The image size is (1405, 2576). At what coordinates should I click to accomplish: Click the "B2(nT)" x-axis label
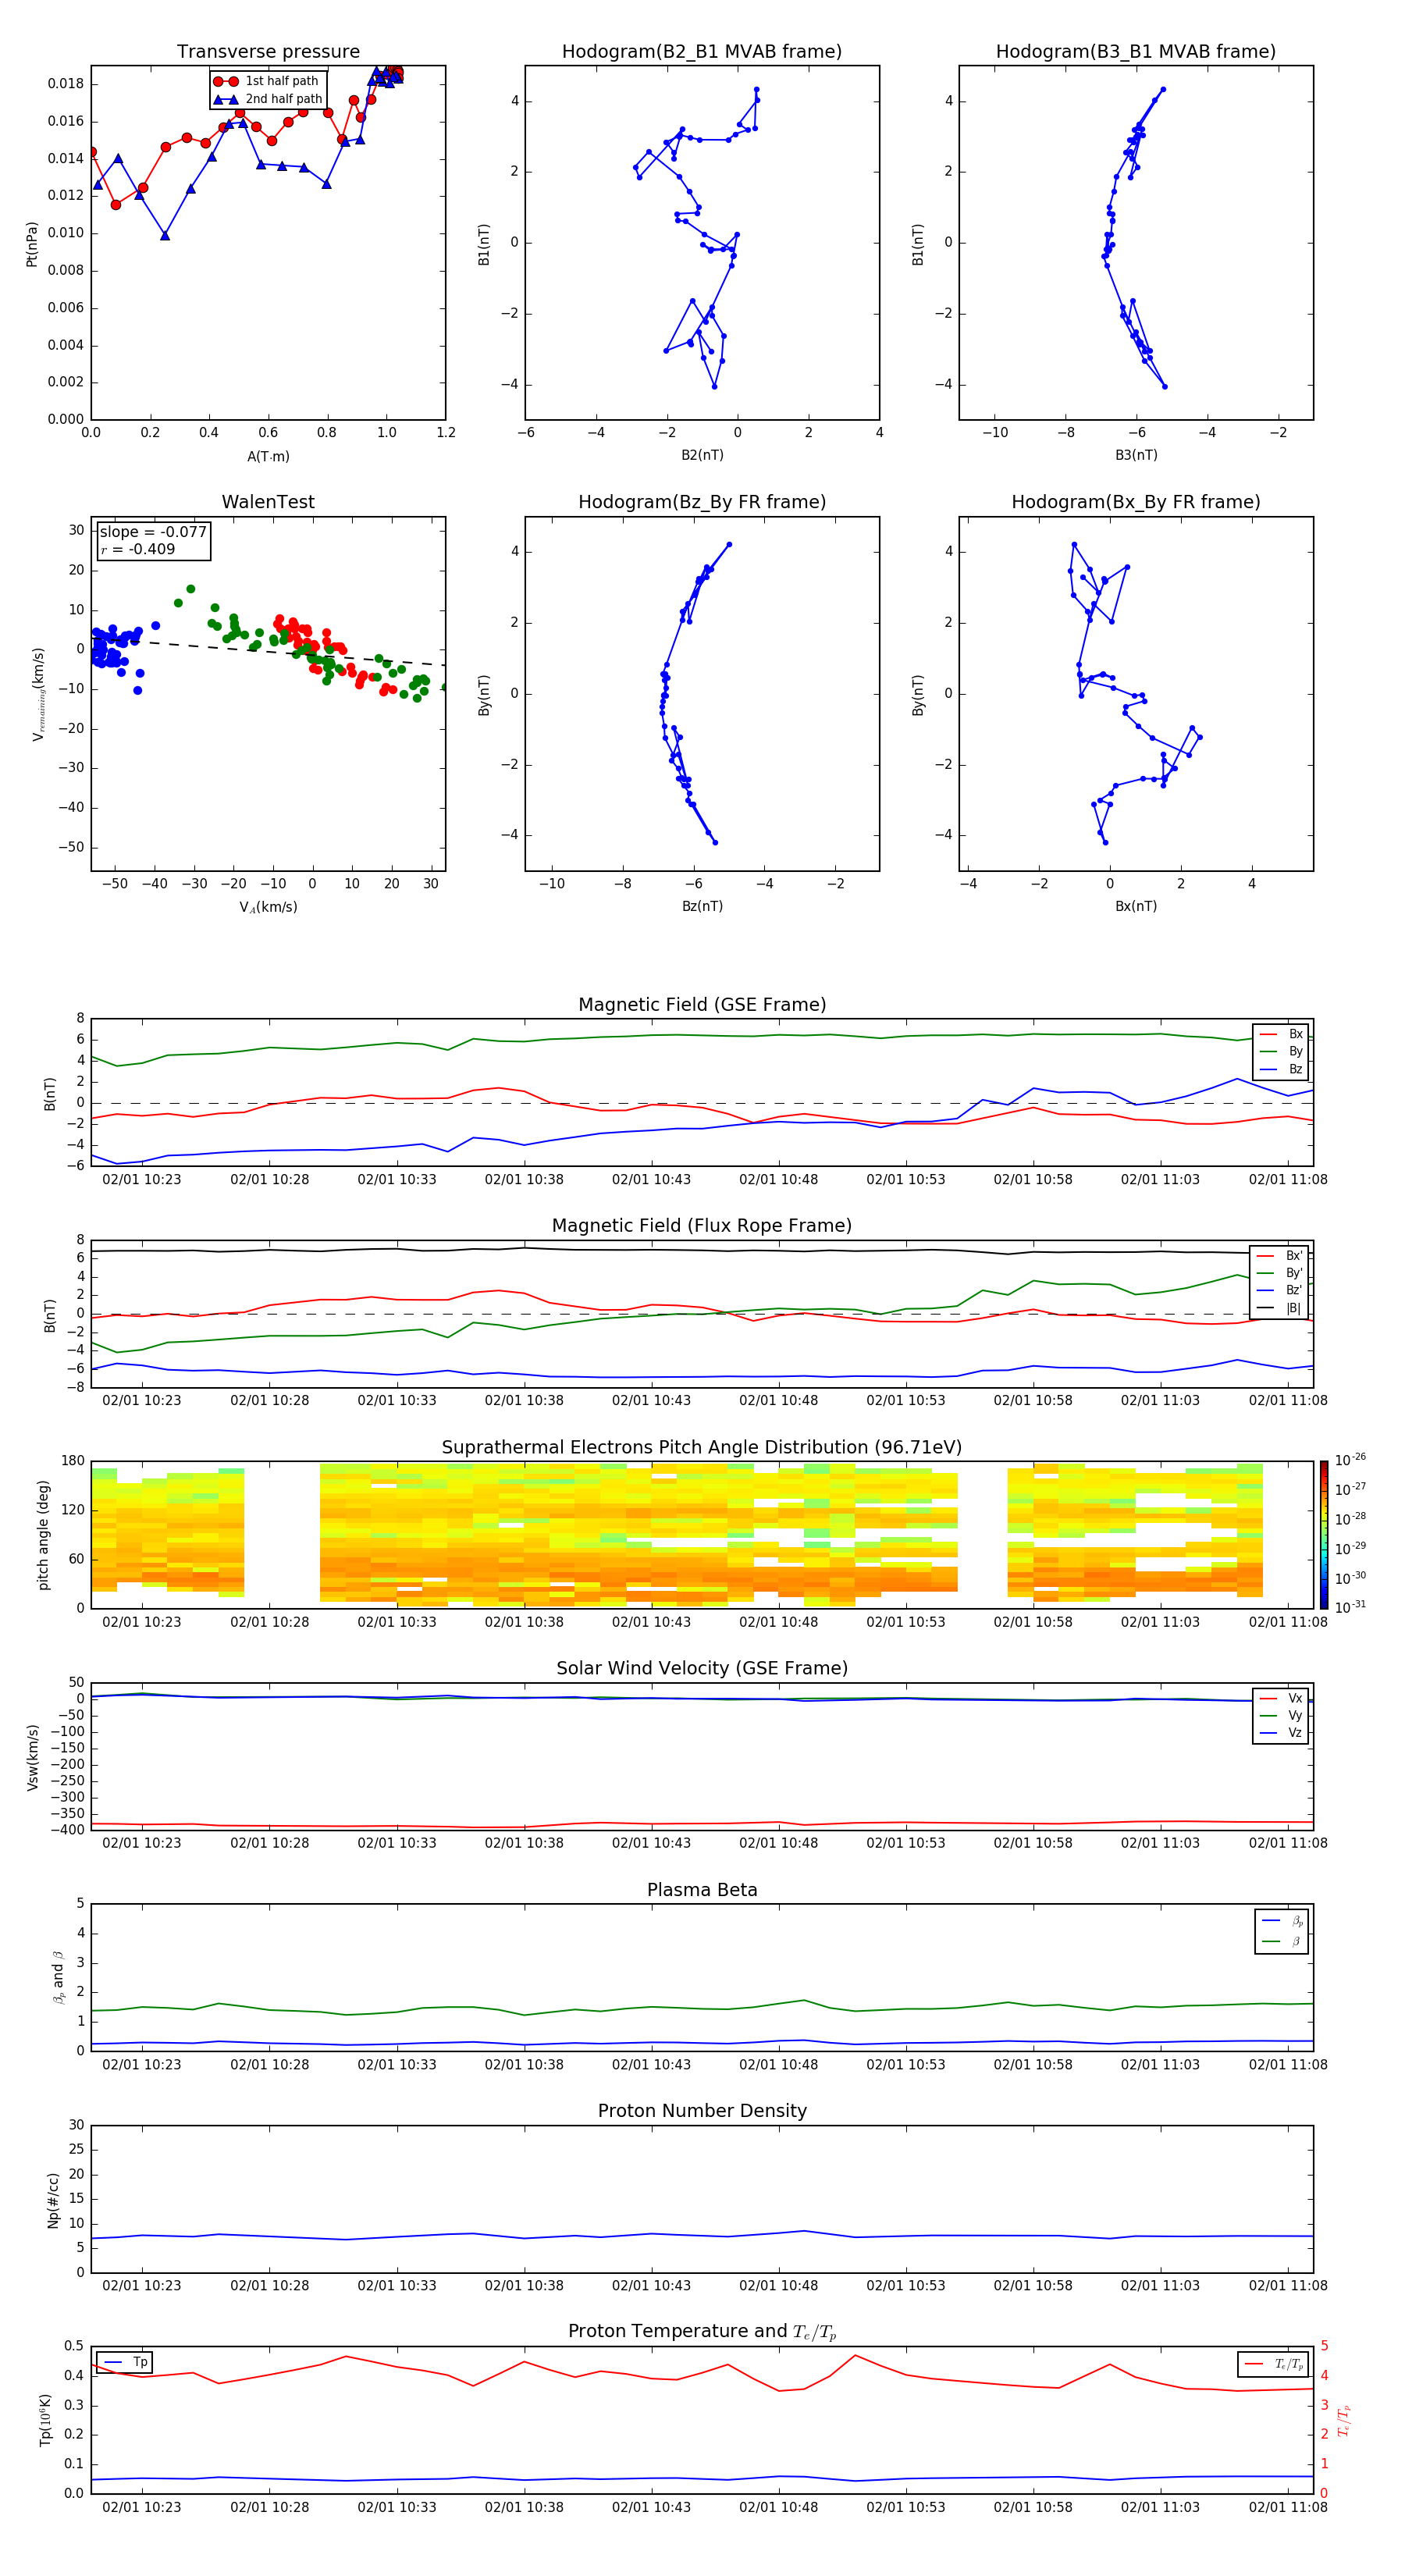coord(702,455)
